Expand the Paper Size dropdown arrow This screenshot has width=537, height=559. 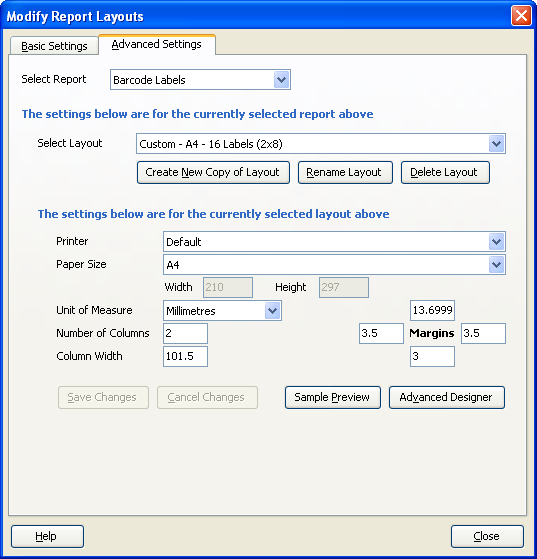pyautogui.click(x=496, y=265)
